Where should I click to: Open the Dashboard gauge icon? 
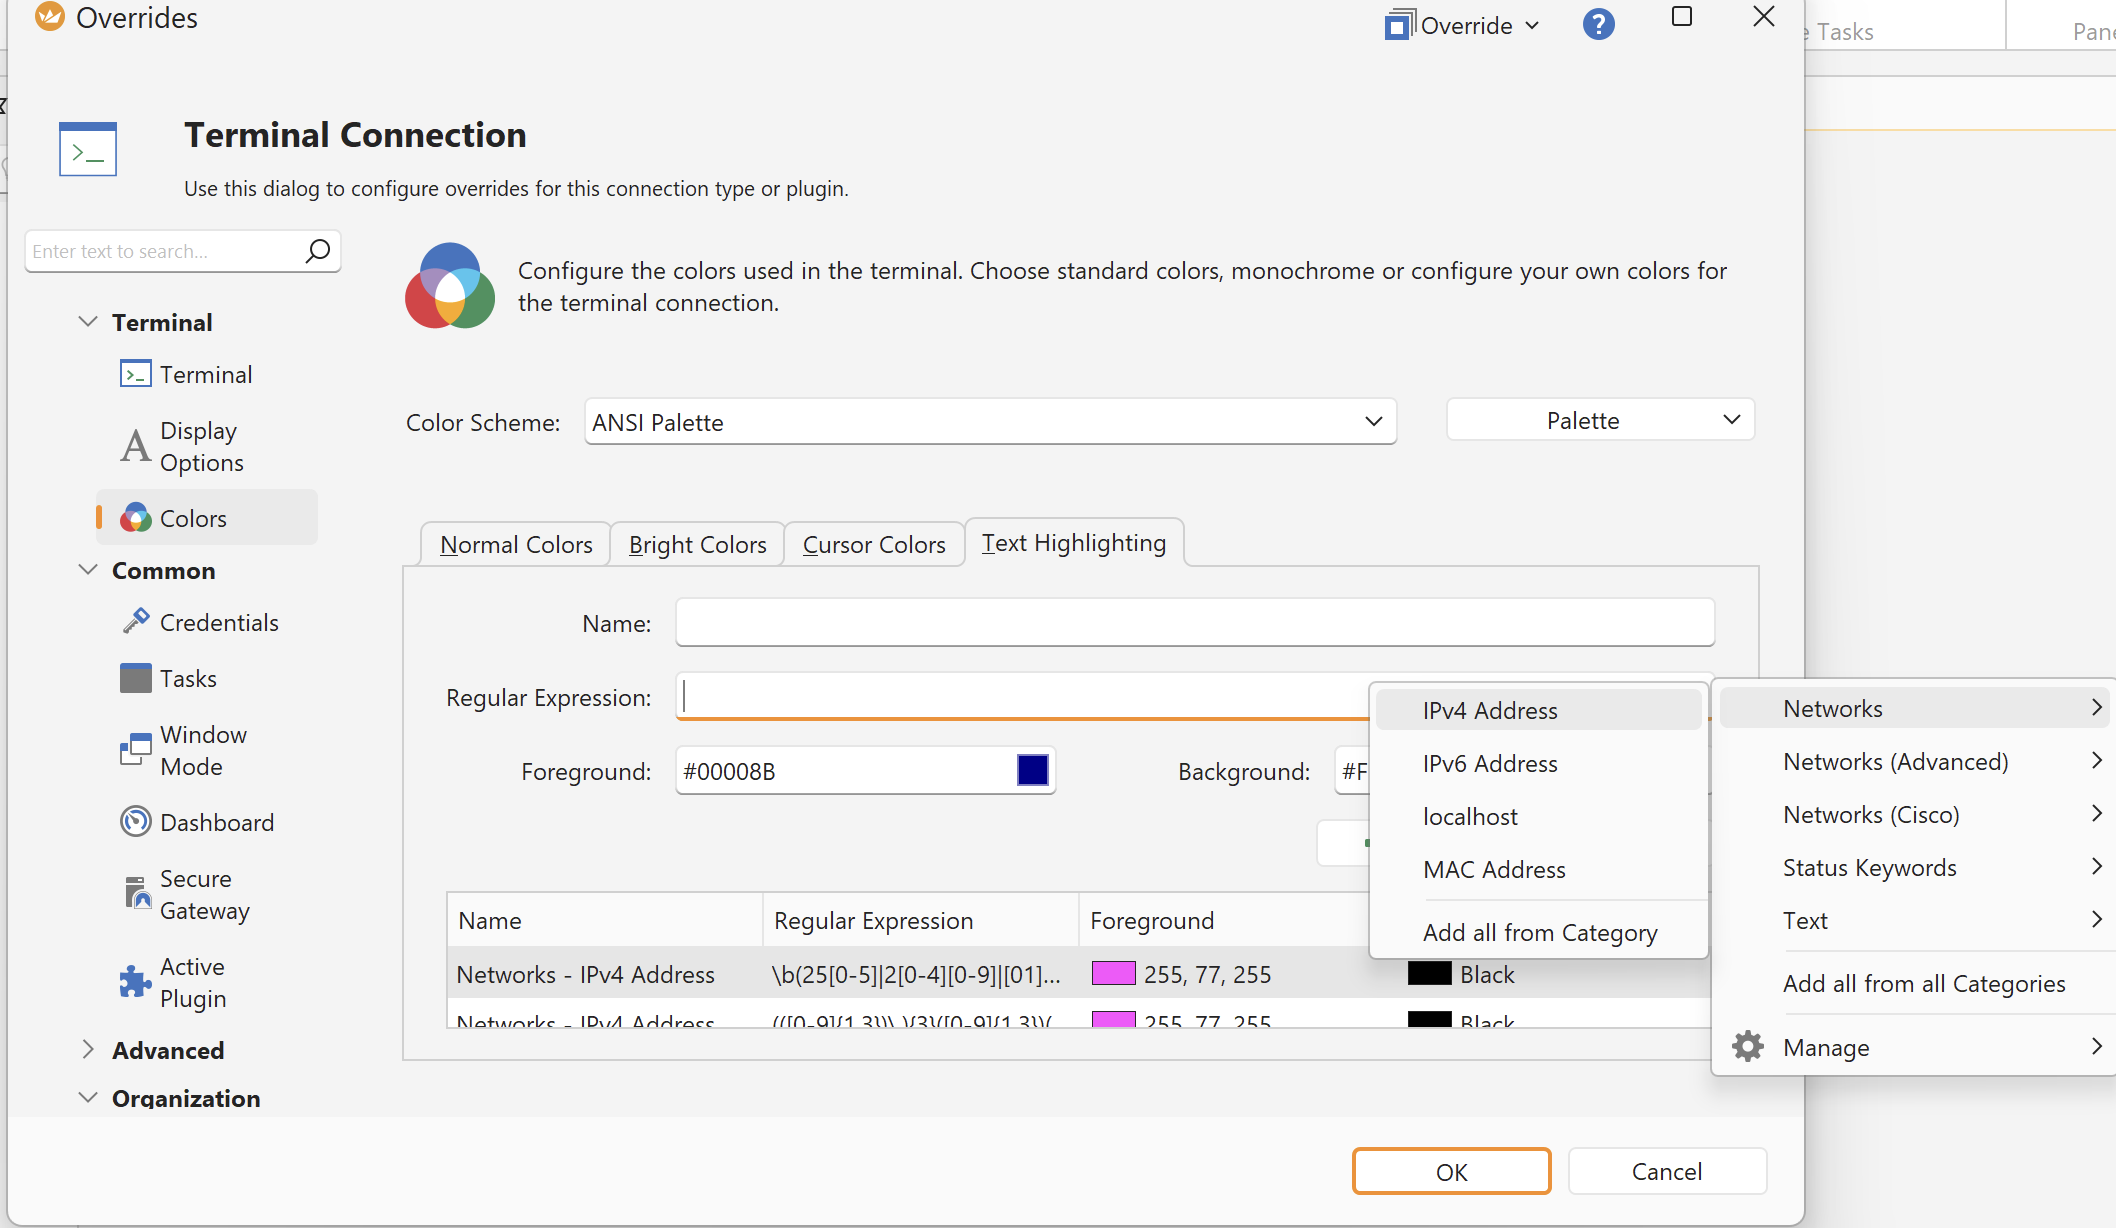click(135, 822)
